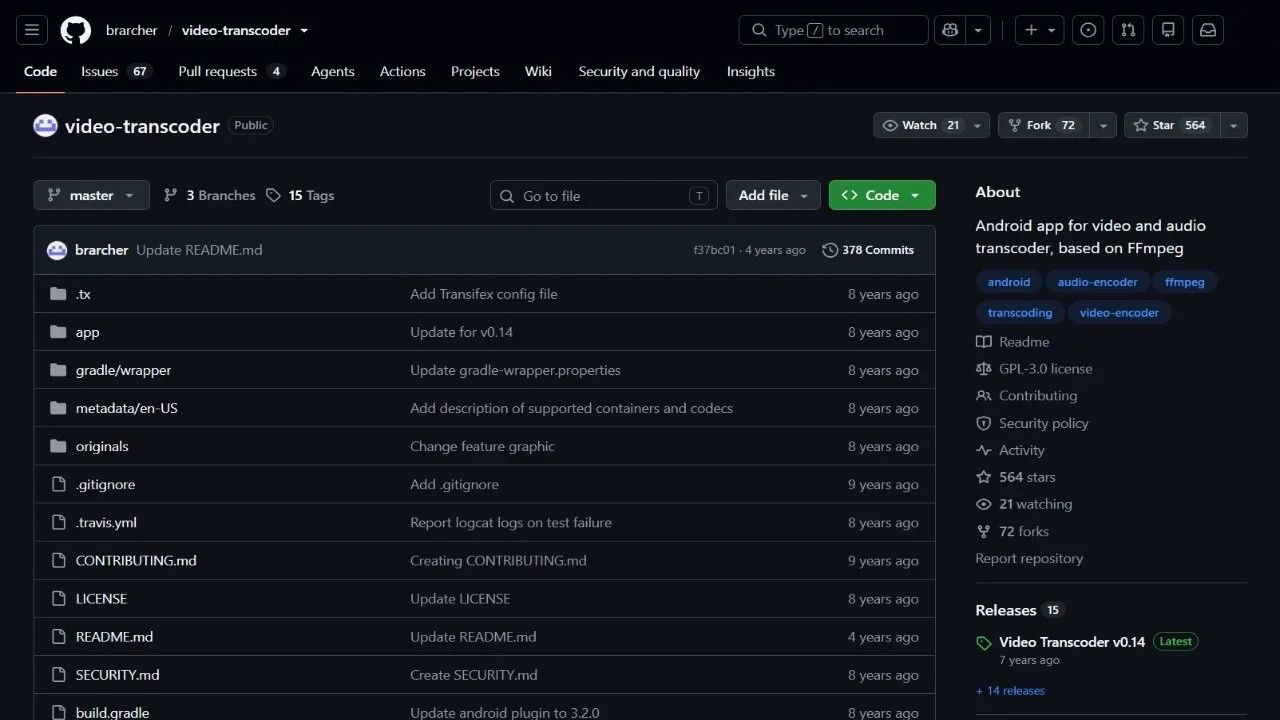Click the GPL-3.0 license scale icon
This screenshot has width=1280, height=720.
pos(984,369)
